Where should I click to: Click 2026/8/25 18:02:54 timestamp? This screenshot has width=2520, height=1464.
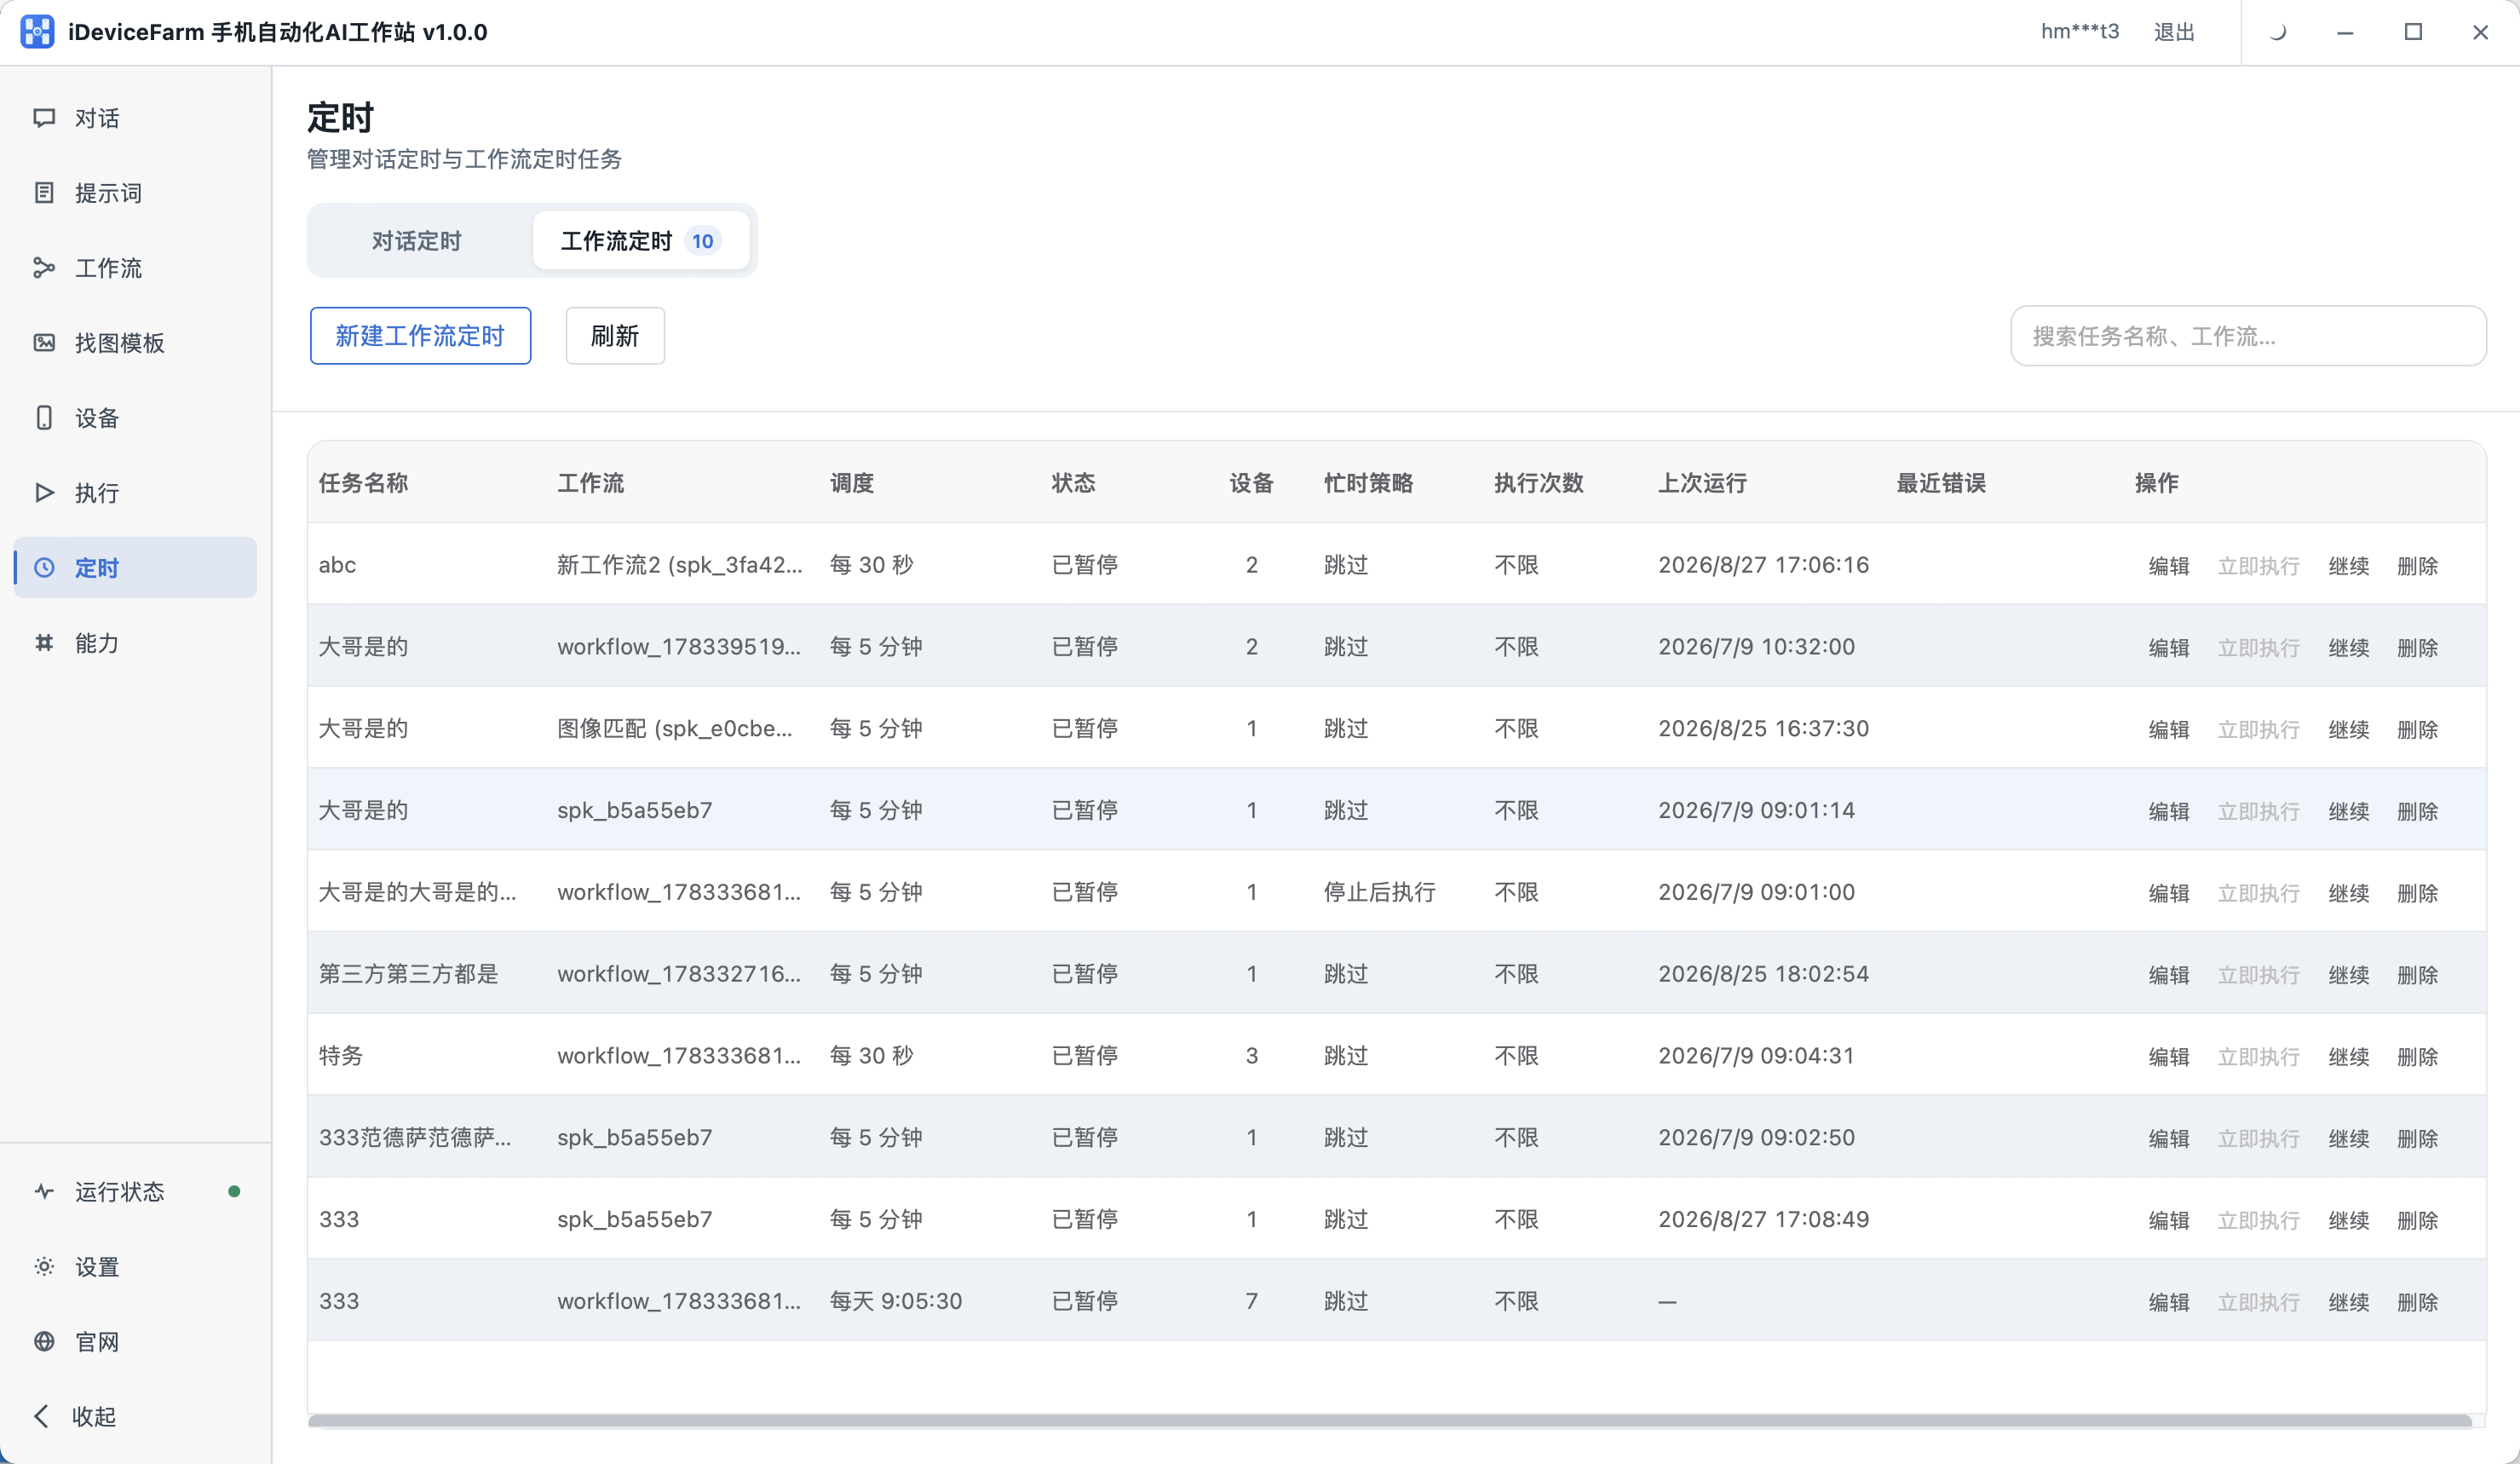[1763, 974]
